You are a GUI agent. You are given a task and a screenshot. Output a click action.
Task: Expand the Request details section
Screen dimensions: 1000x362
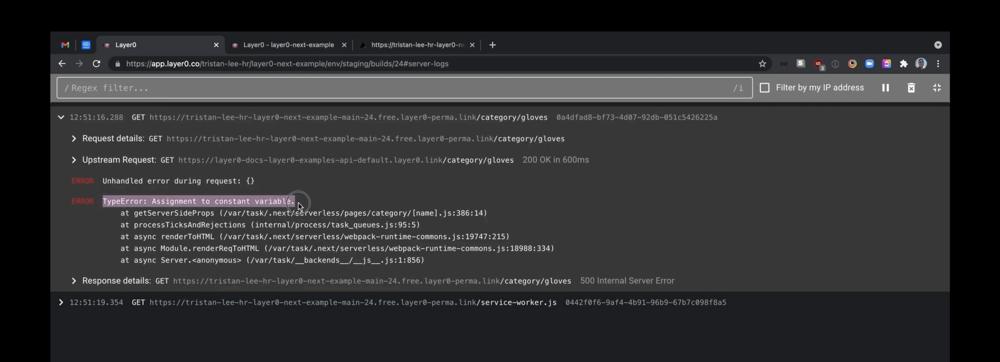click(x=74, y=138)
